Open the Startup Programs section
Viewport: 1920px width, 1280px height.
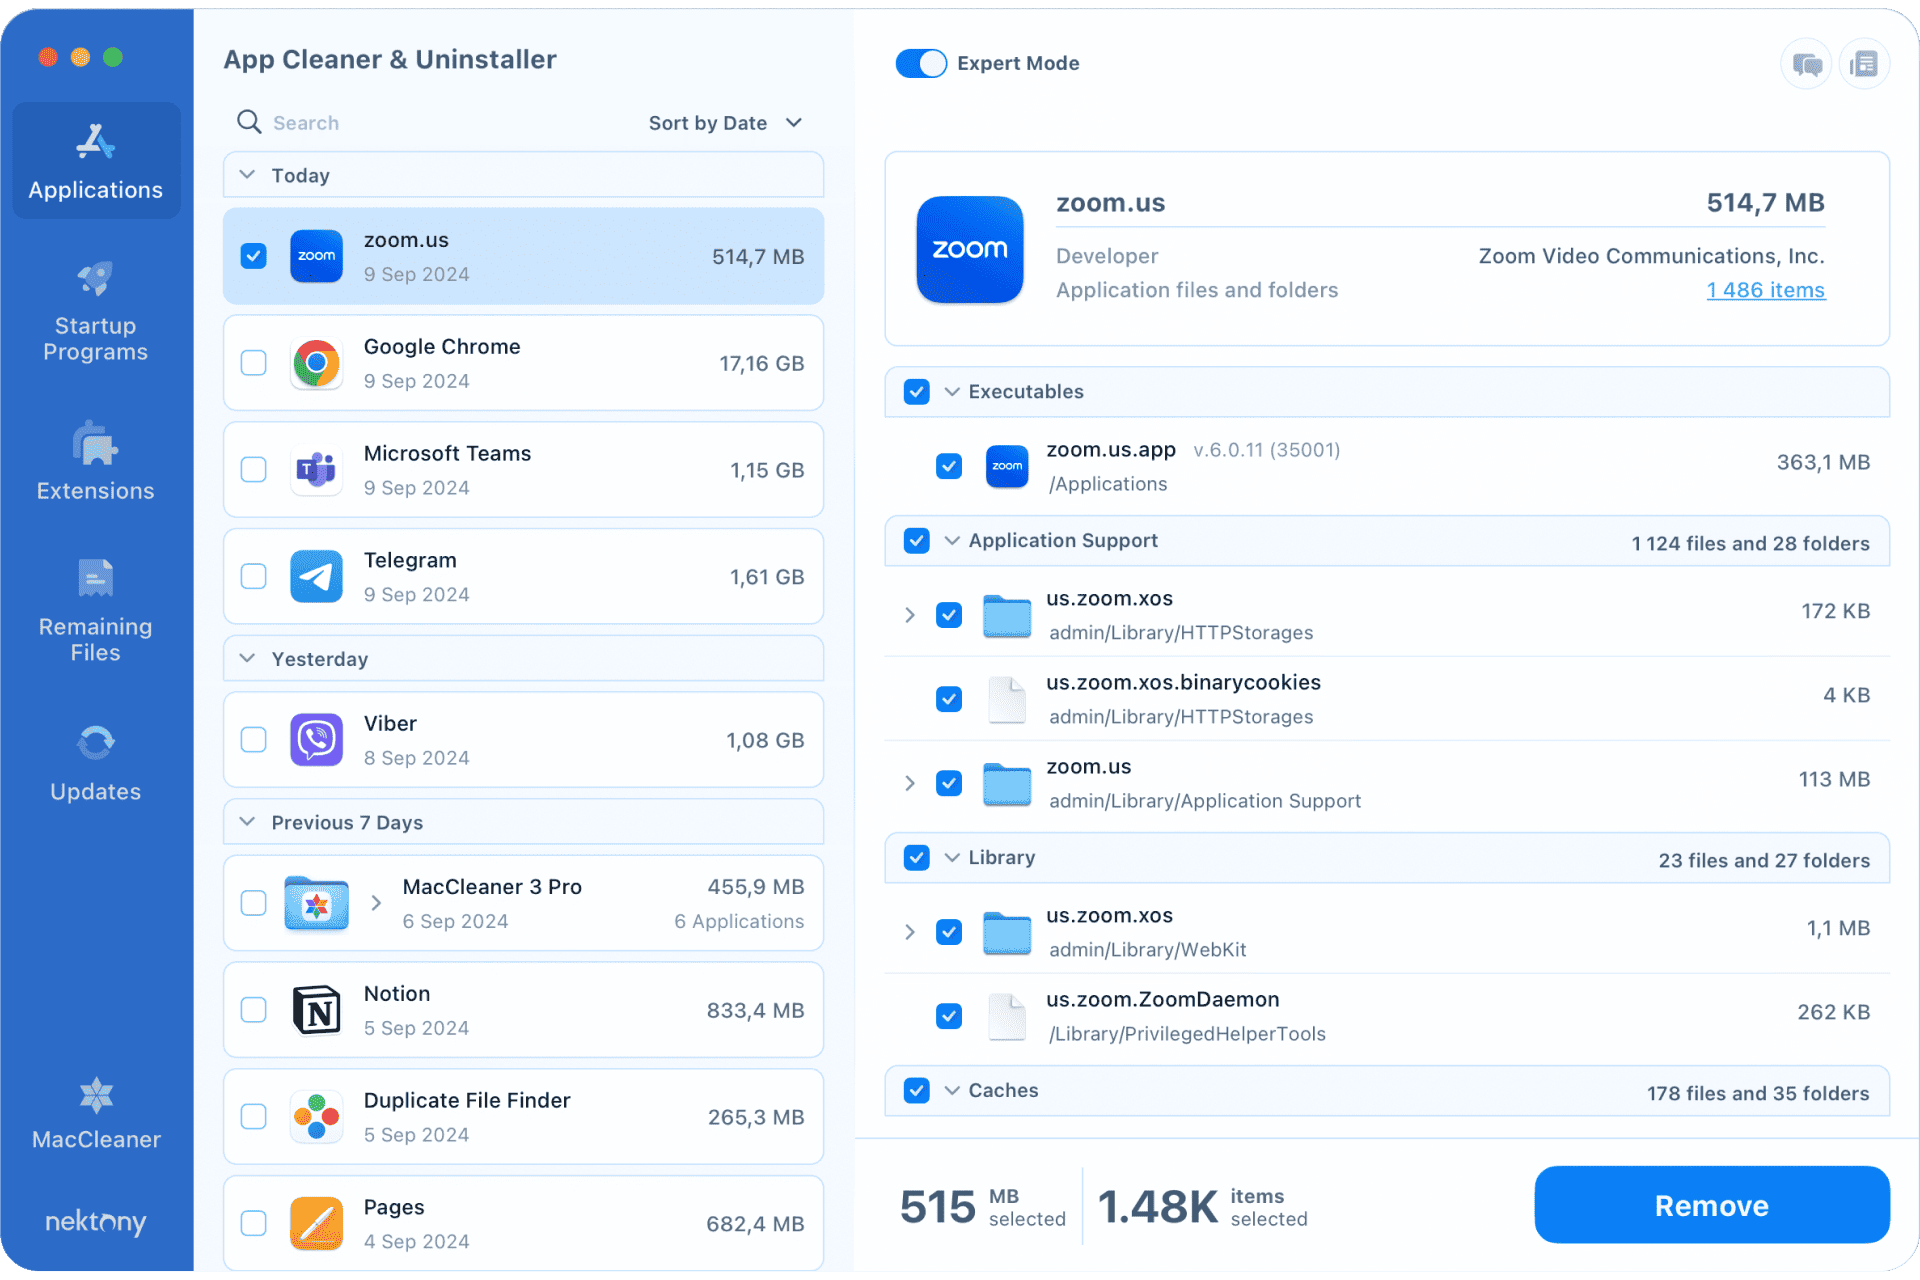[96, 312]
